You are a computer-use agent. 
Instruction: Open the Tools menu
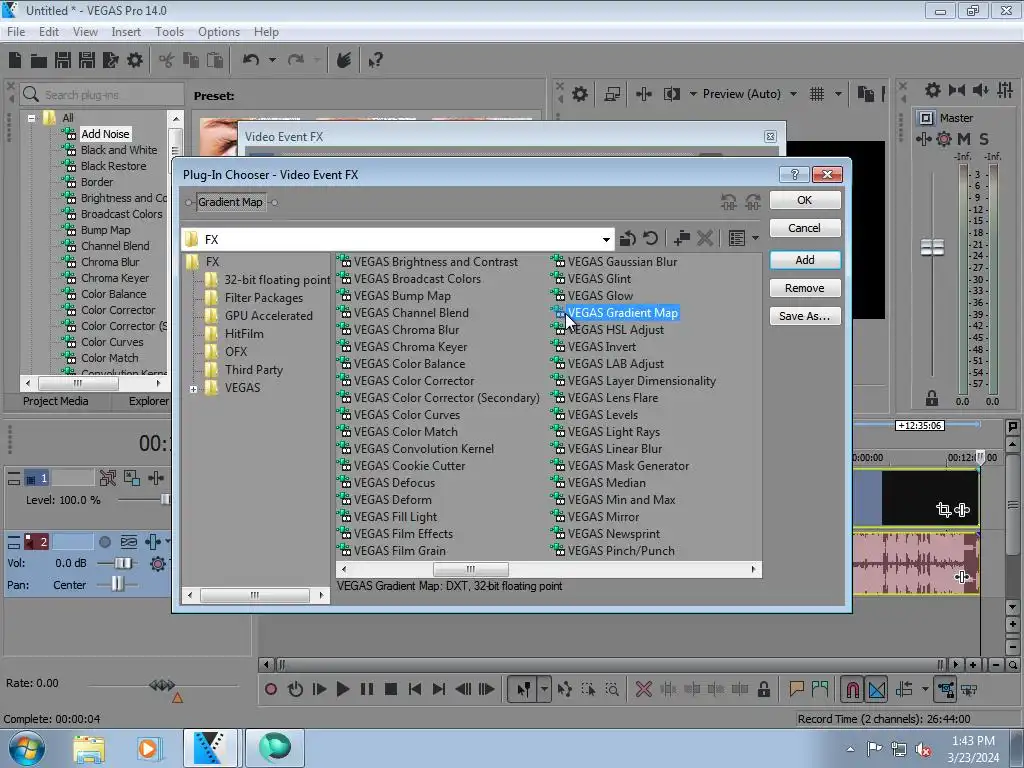[x=169, y=31]
